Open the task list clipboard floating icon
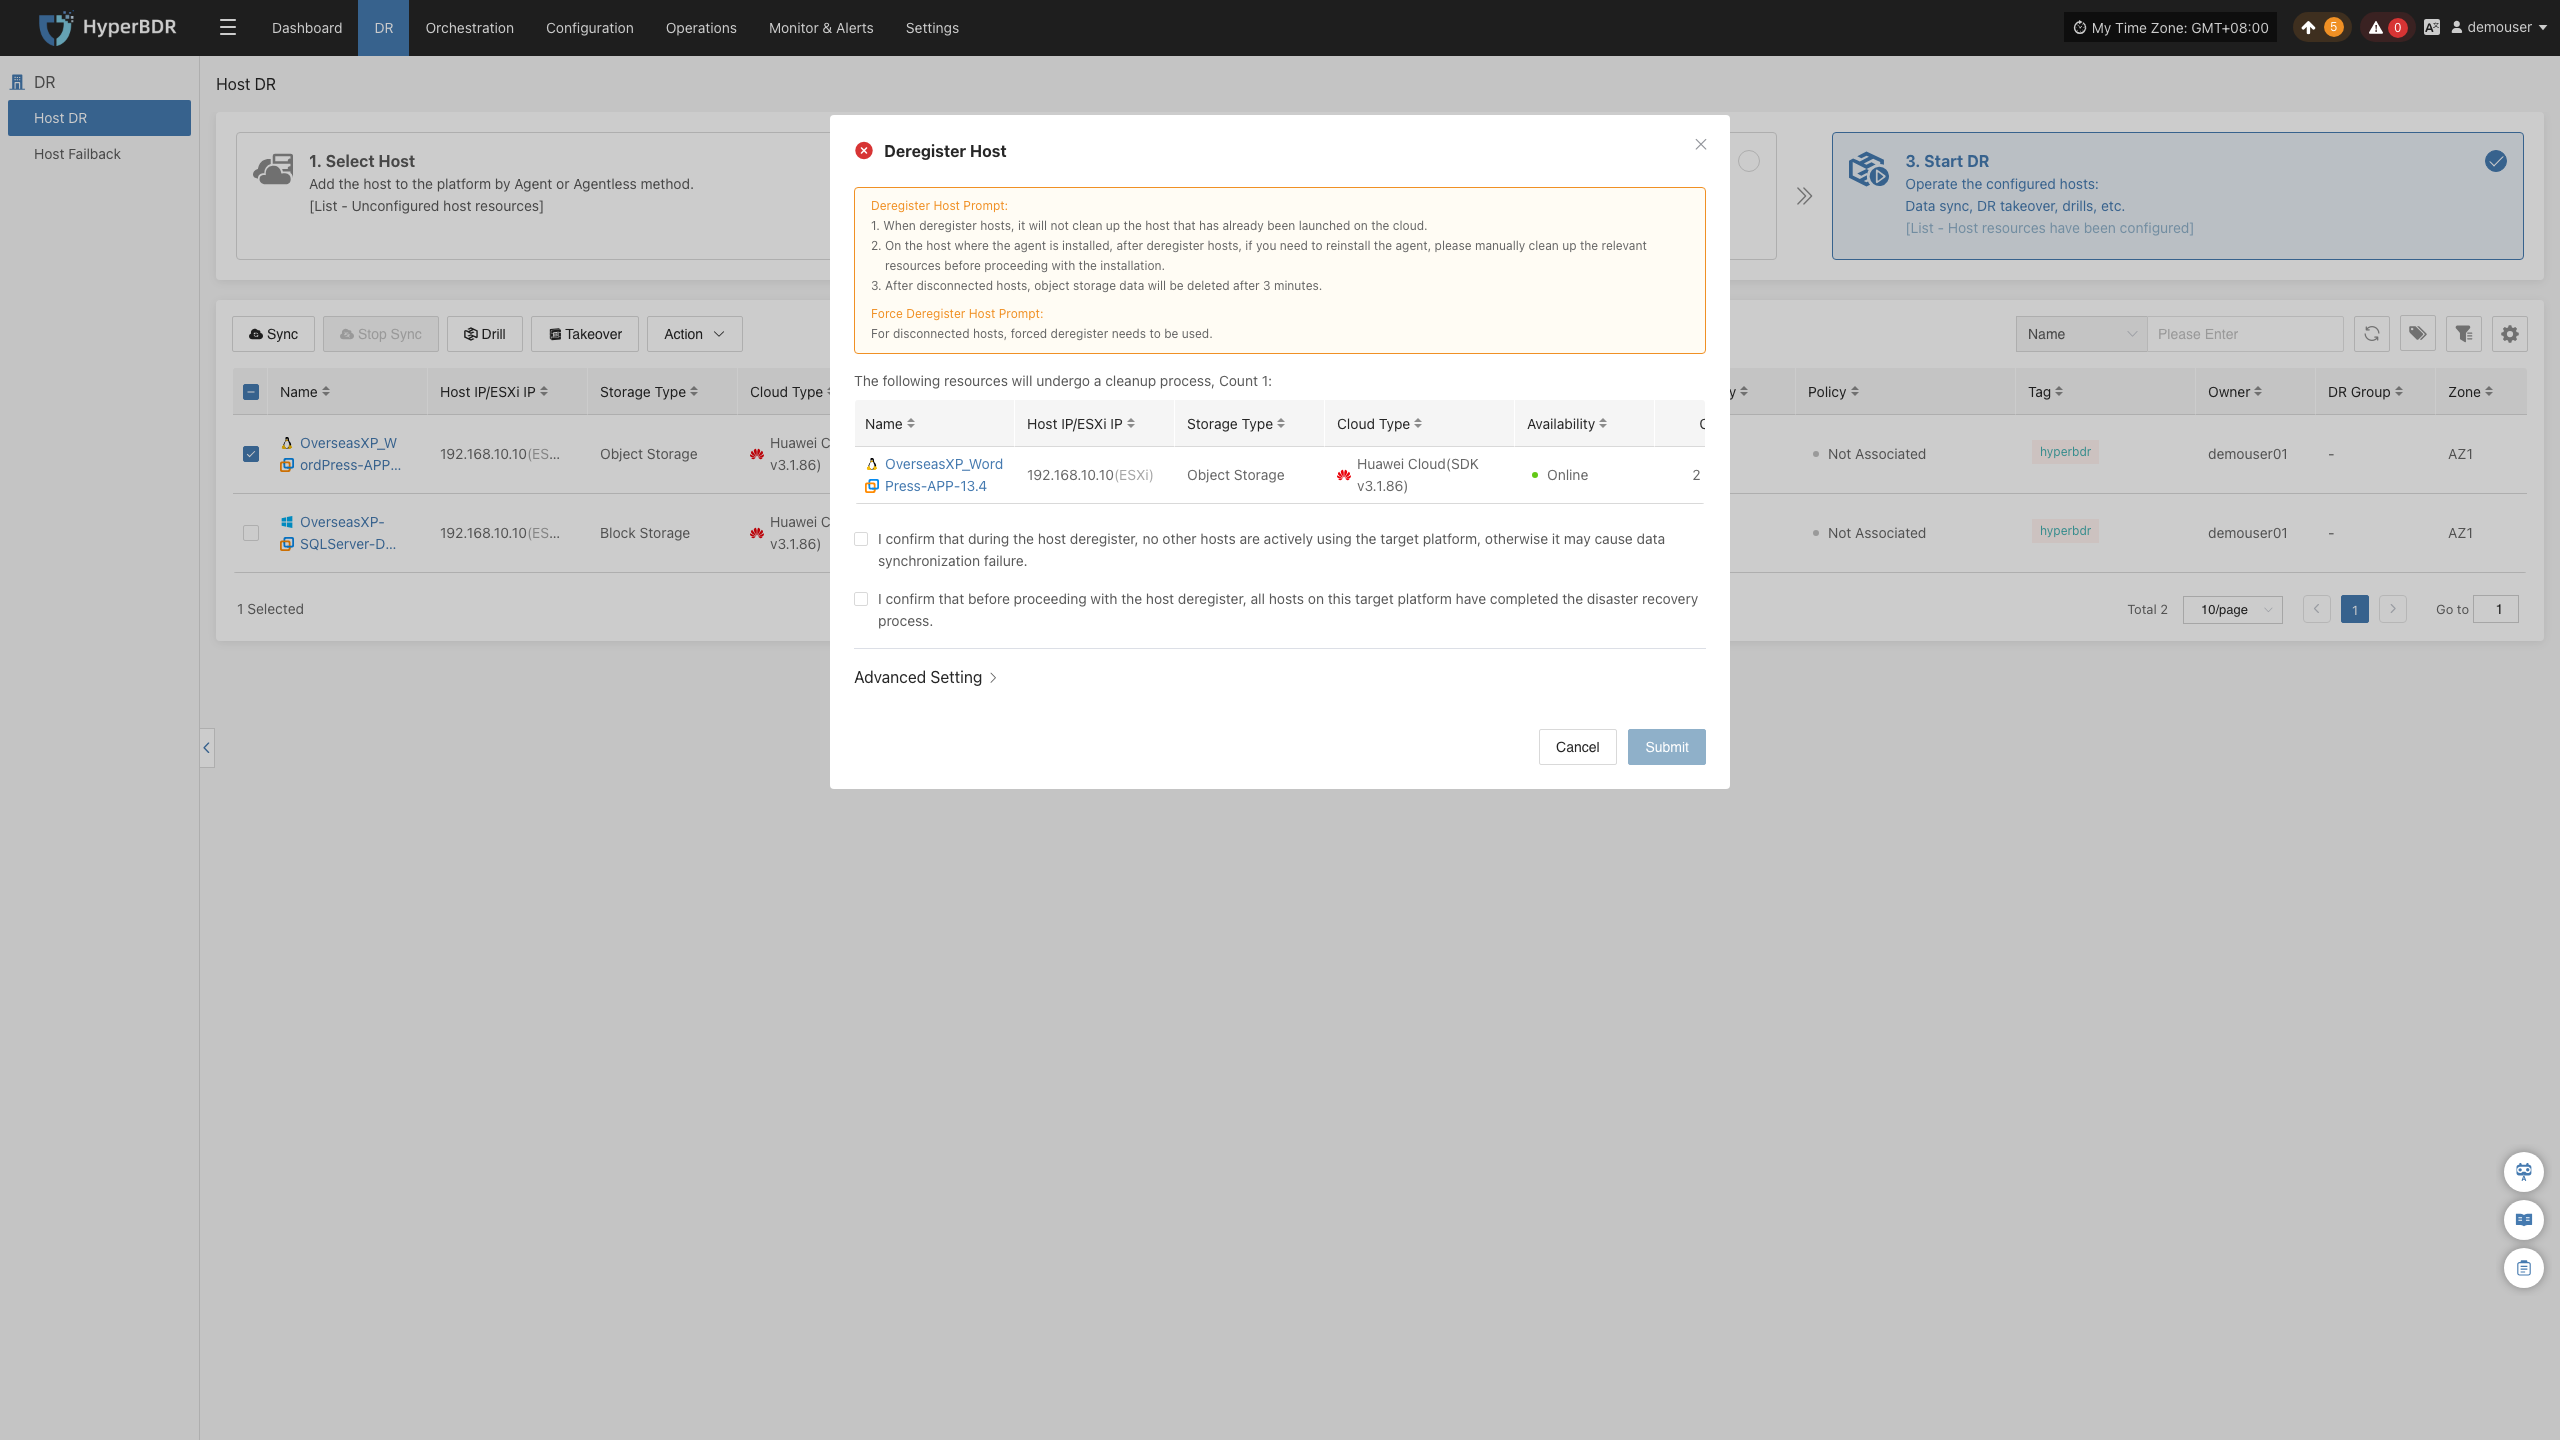Screen dimensions: 2560x1440 tap(2523, 1268)
